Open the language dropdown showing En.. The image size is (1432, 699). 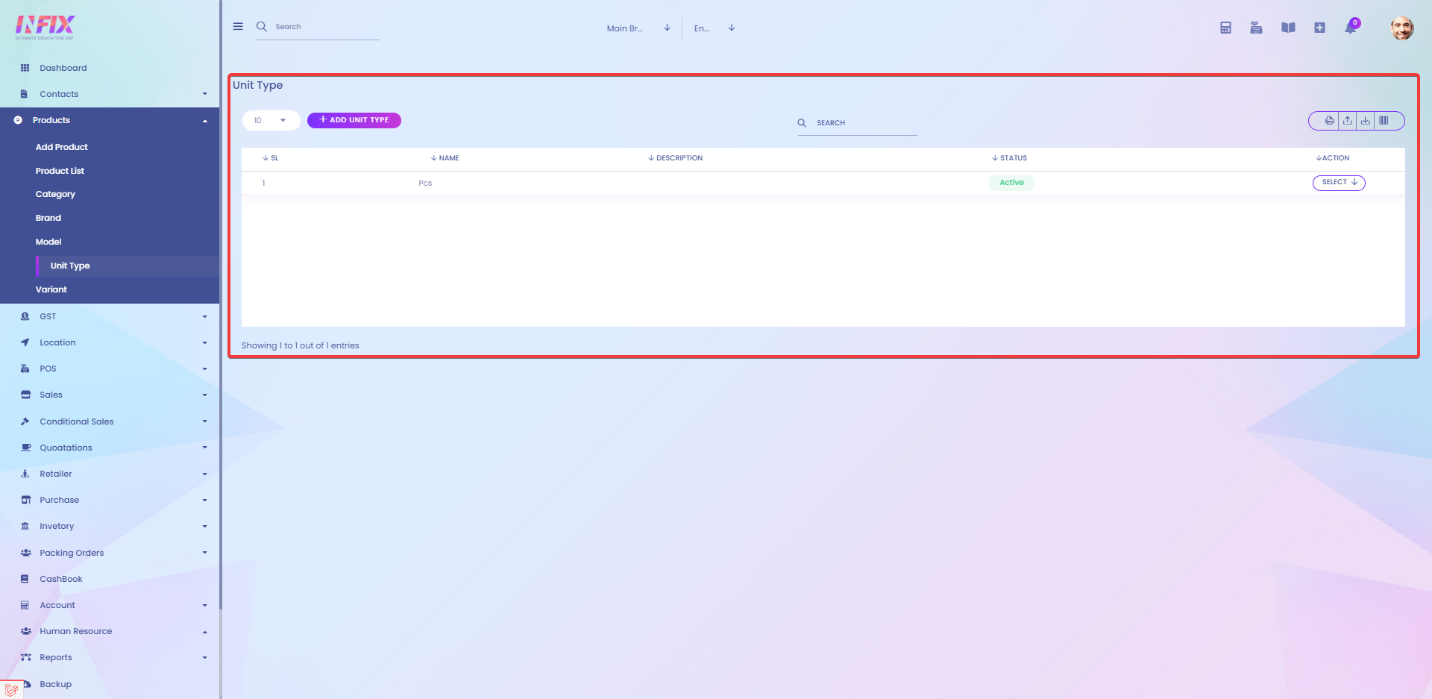pyautogui.click(x=714, y=28)
